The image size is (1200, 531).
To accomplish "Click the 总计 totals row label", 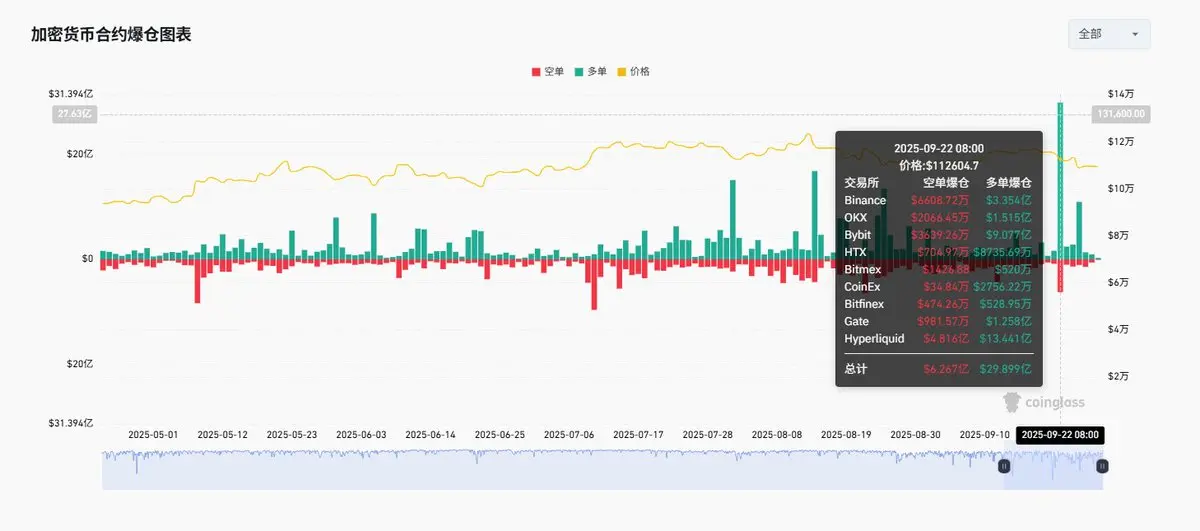I will tap(855, 369).
